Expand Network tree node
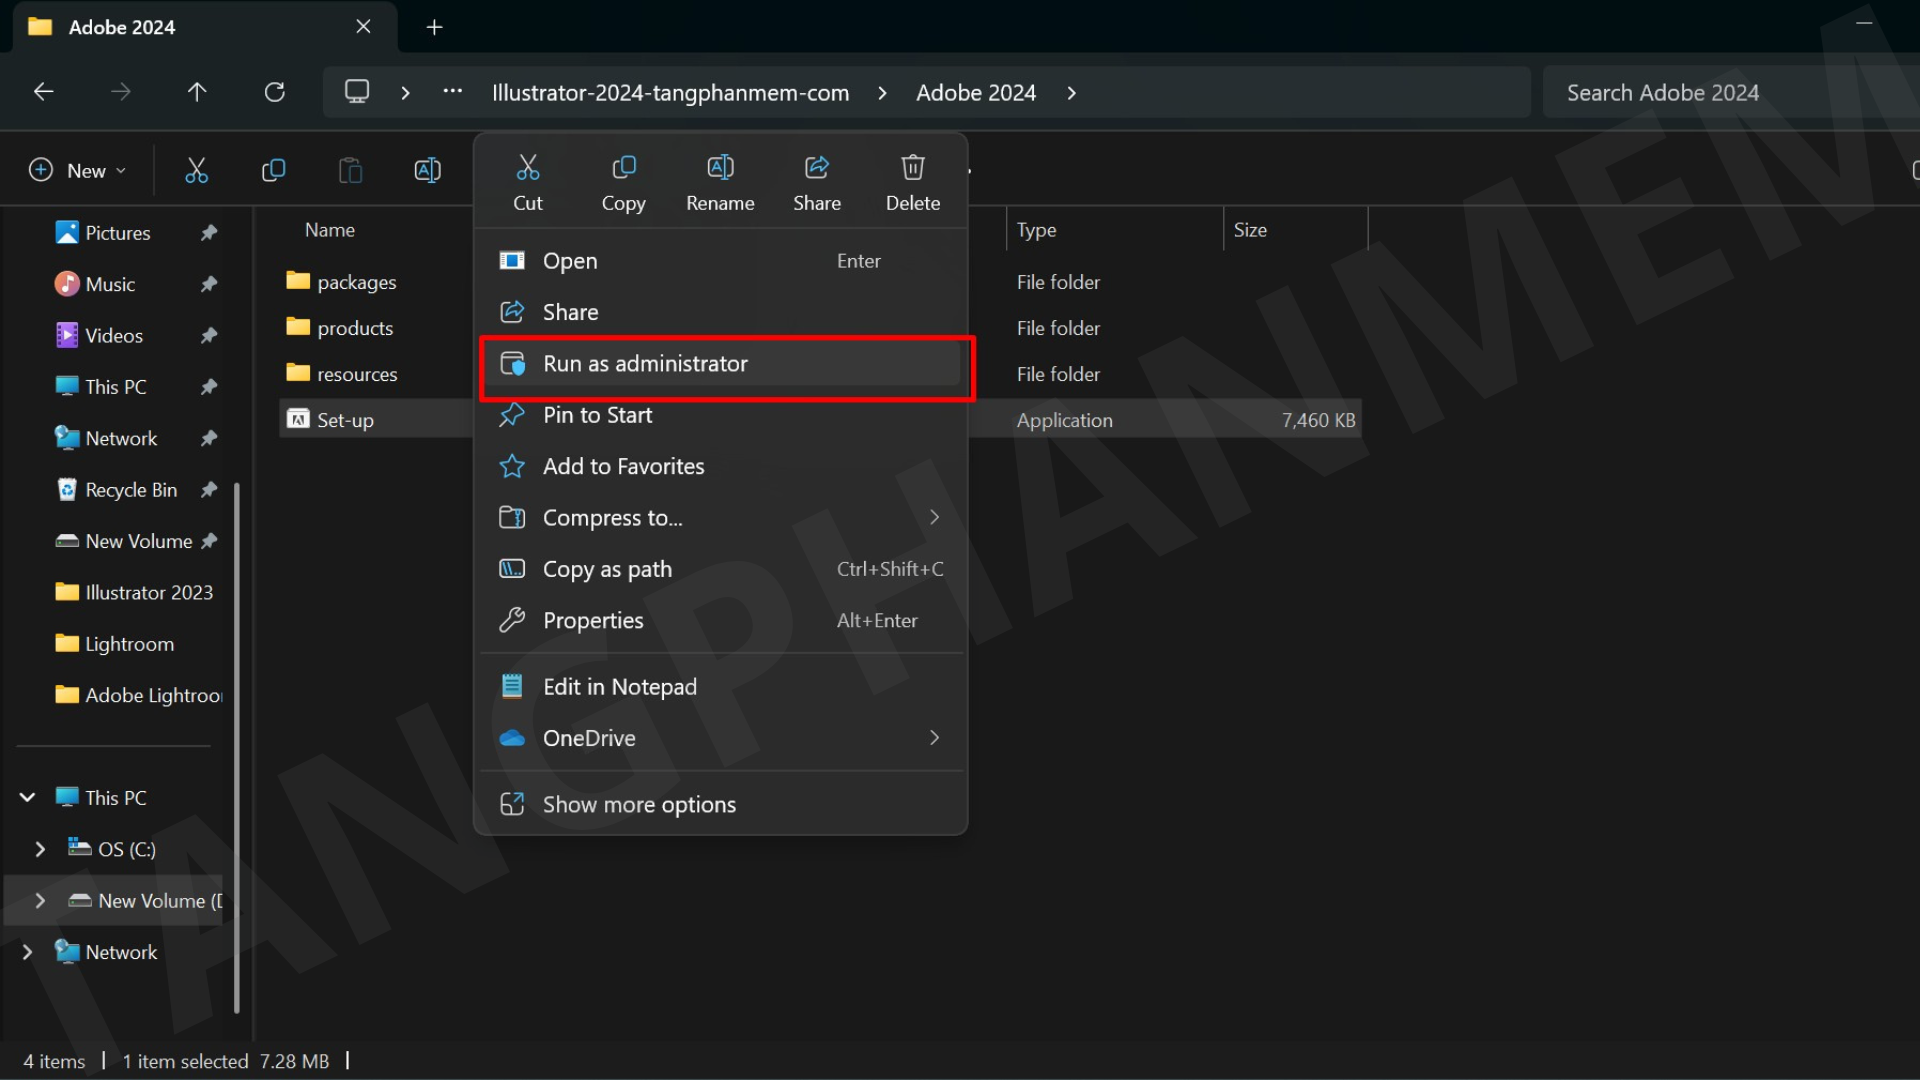The image size is (1920, 1080). tap(28, 952)
